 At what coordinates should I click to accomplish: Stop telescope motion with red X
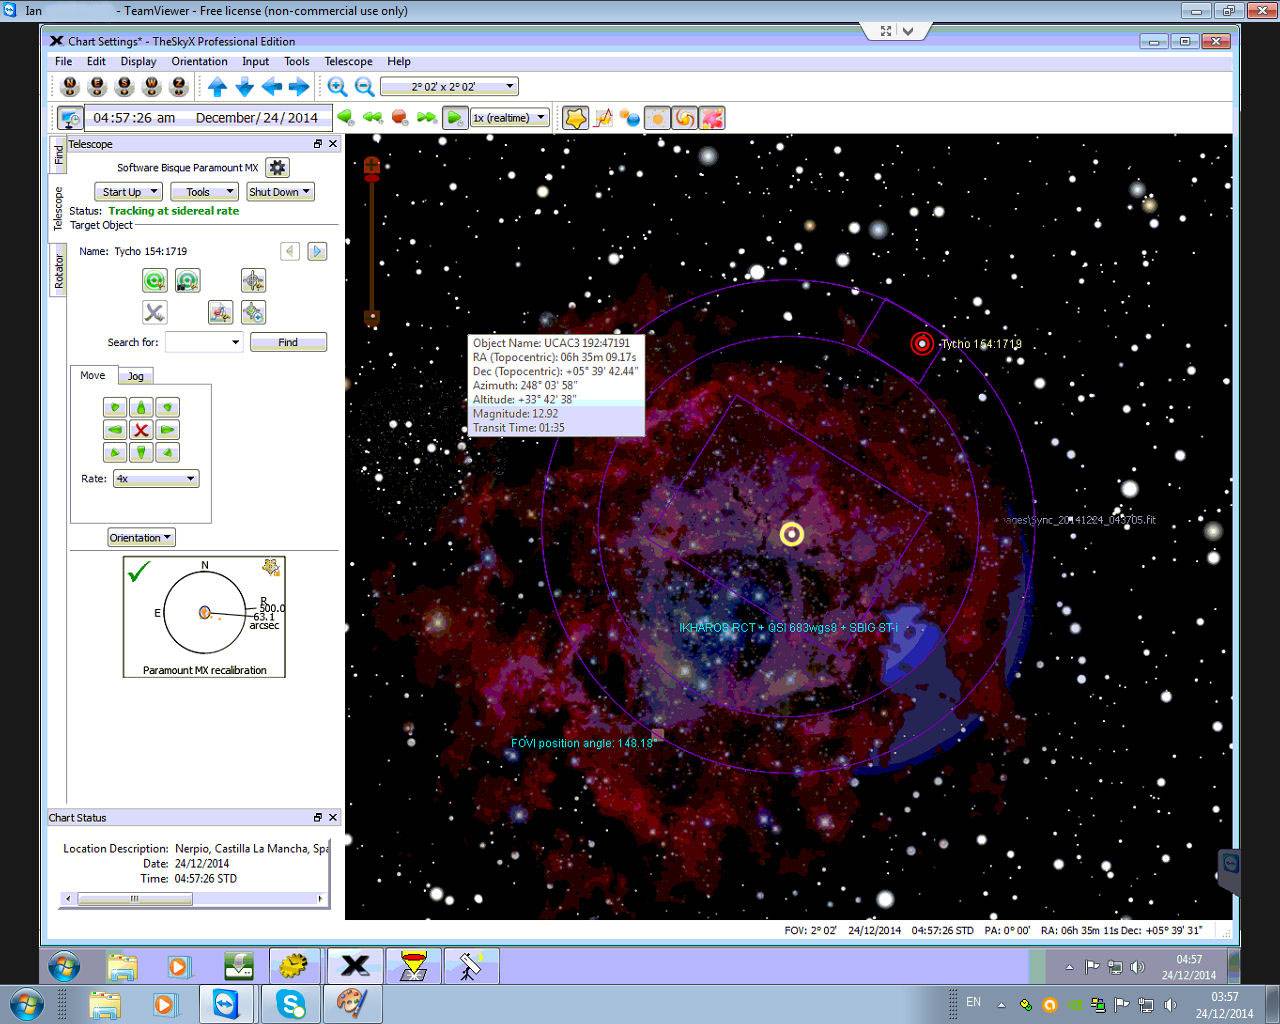tap(141, 430)
